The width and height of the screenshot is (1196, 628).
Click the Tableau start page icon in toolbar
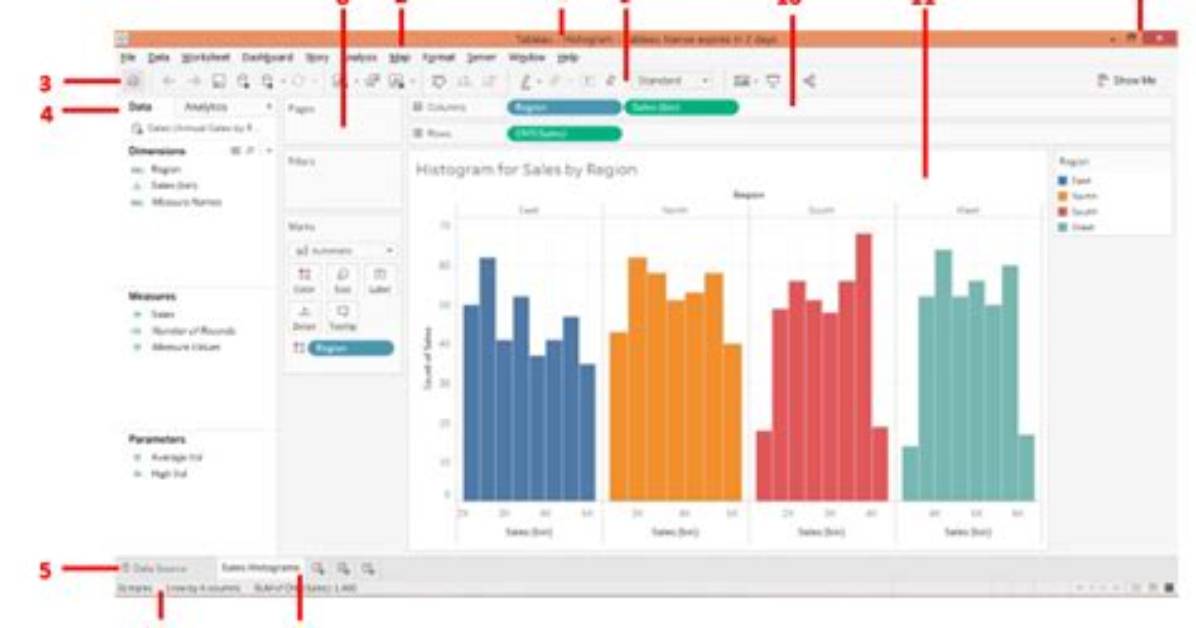pos(133,81)
